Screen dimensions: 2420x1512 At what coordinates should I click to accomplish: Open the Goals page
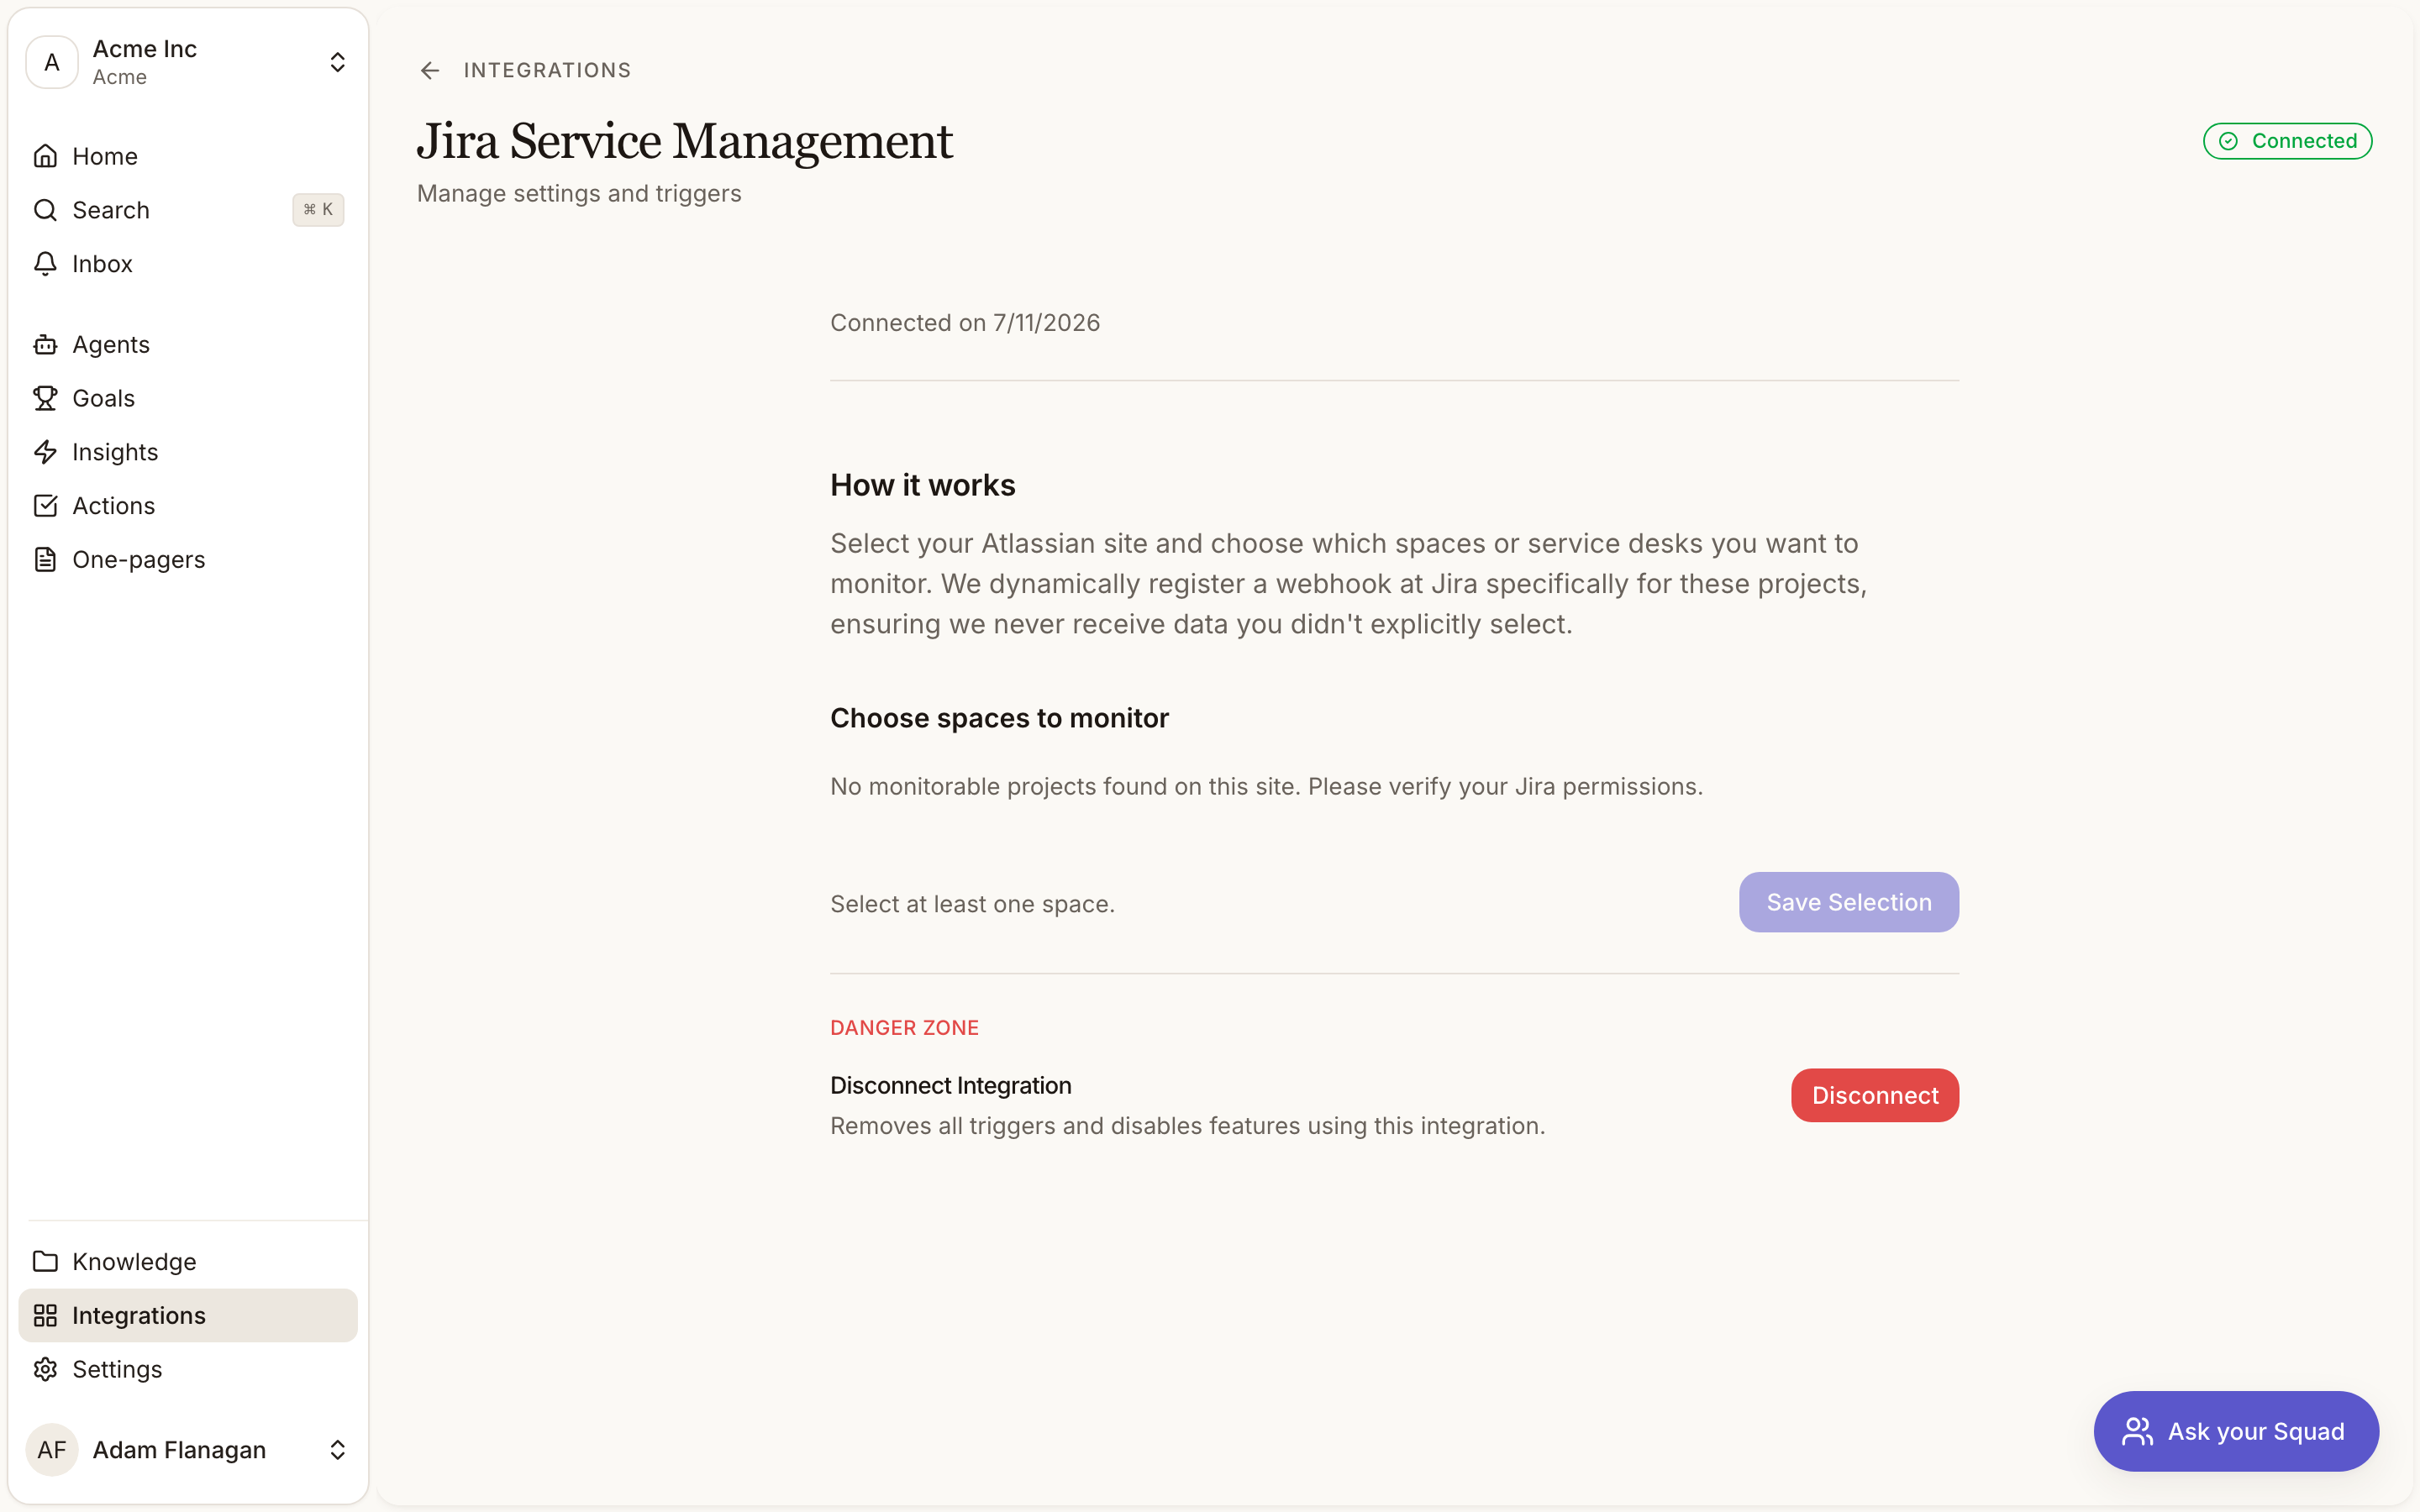click(188, 398)
